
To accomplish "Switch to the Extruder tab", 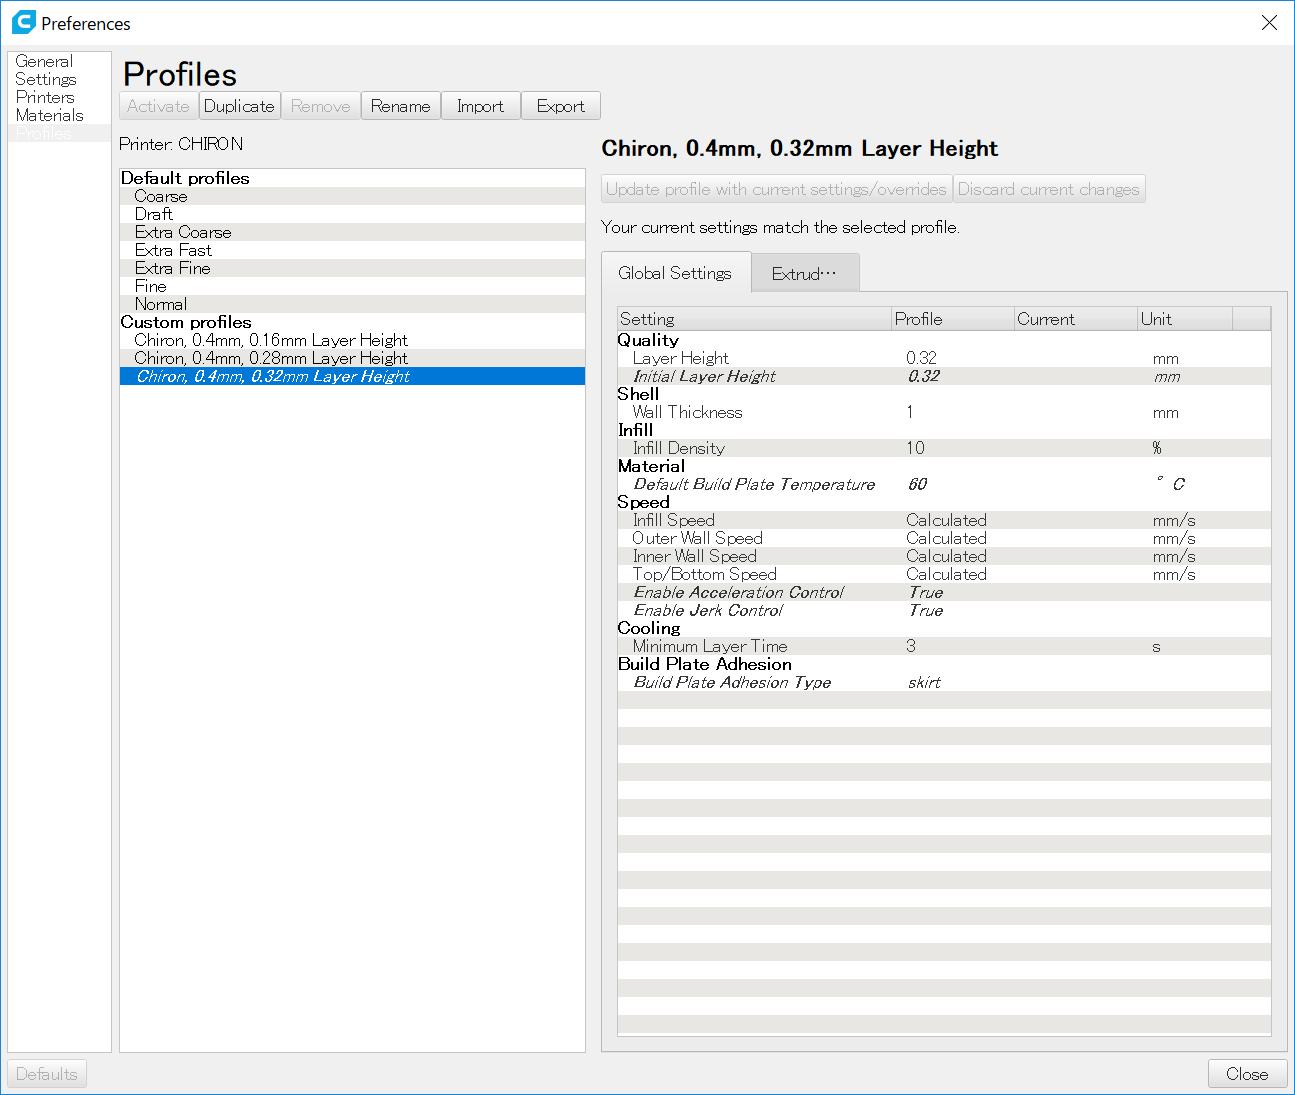I will coord(805,274).
